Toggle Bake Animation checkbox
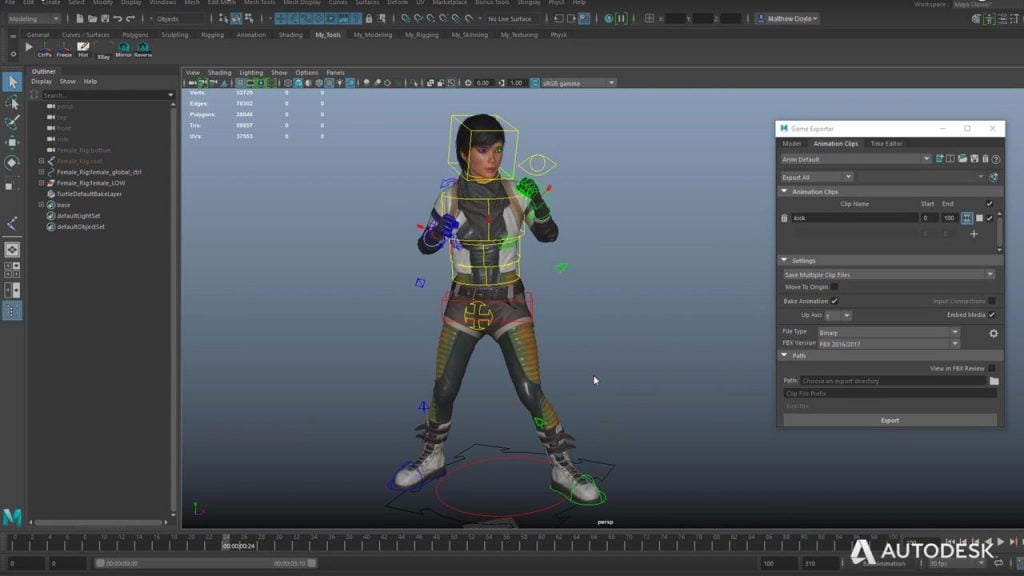 (835, 301)
